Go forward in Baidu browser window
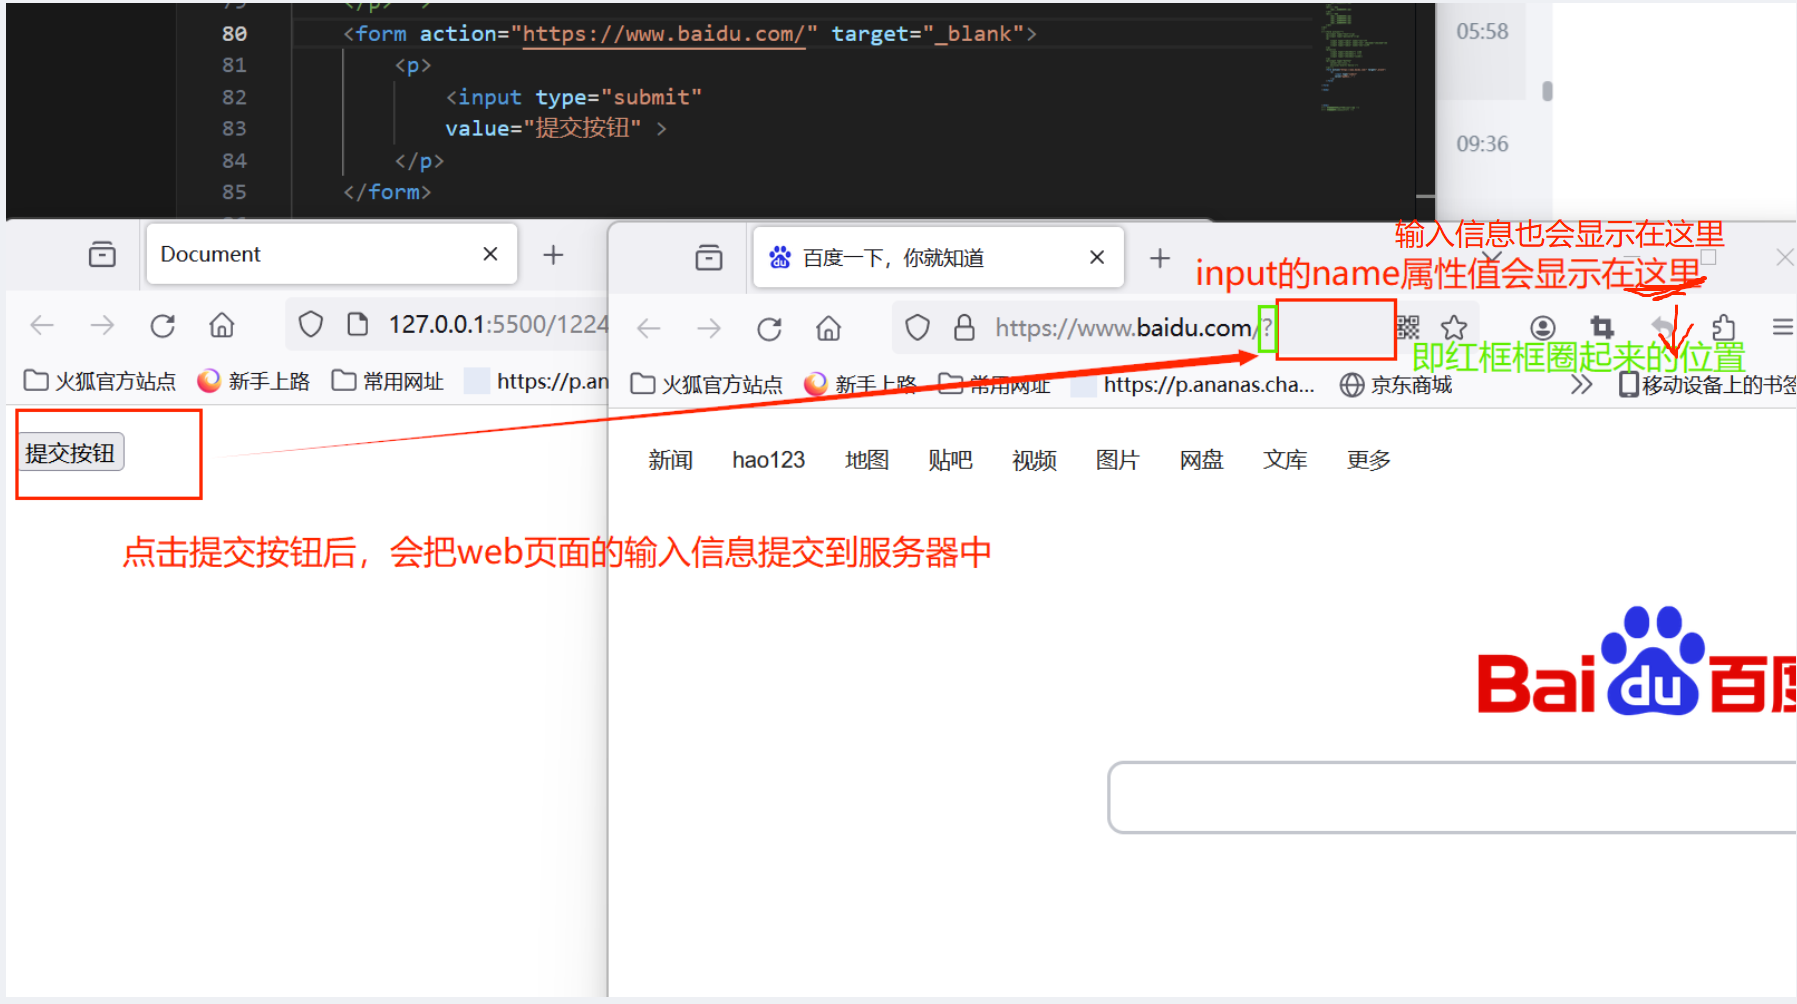Image resolution: width=1797 pixels, height=1004 pixels. click(709, 328)
